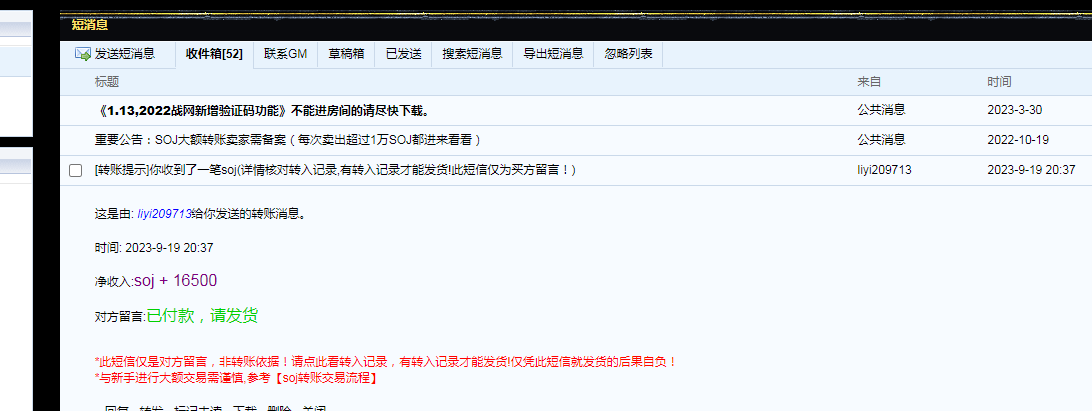The height and width of the screenshot is (411, 1092).
Task: Open the 【soj转账交易流程】 reference link
Action: click(326, 378)
